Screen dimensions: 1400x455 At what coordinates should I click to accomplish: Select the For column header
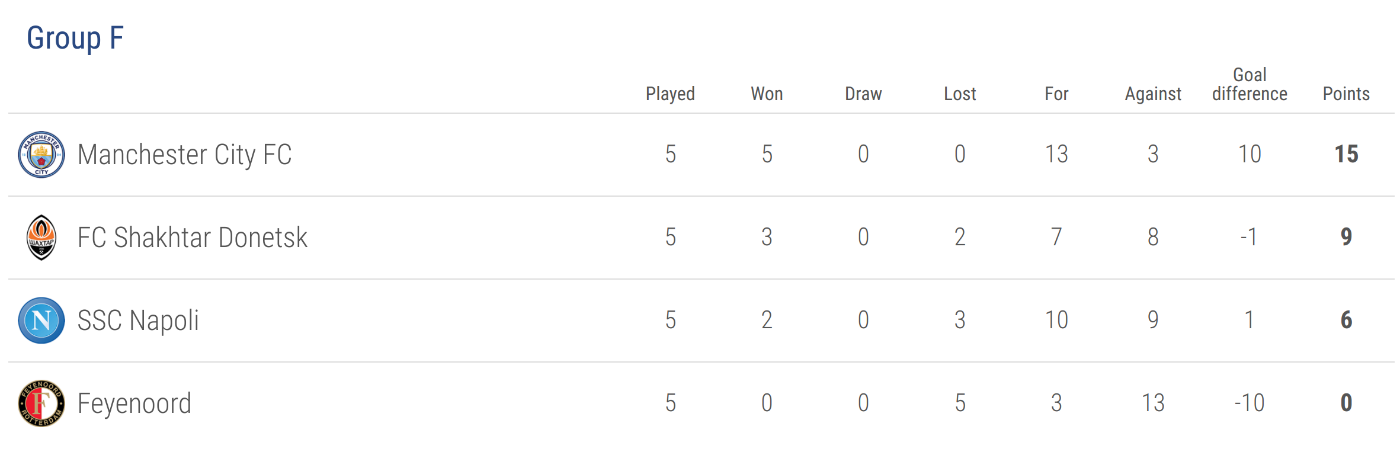pos(1057,94)
